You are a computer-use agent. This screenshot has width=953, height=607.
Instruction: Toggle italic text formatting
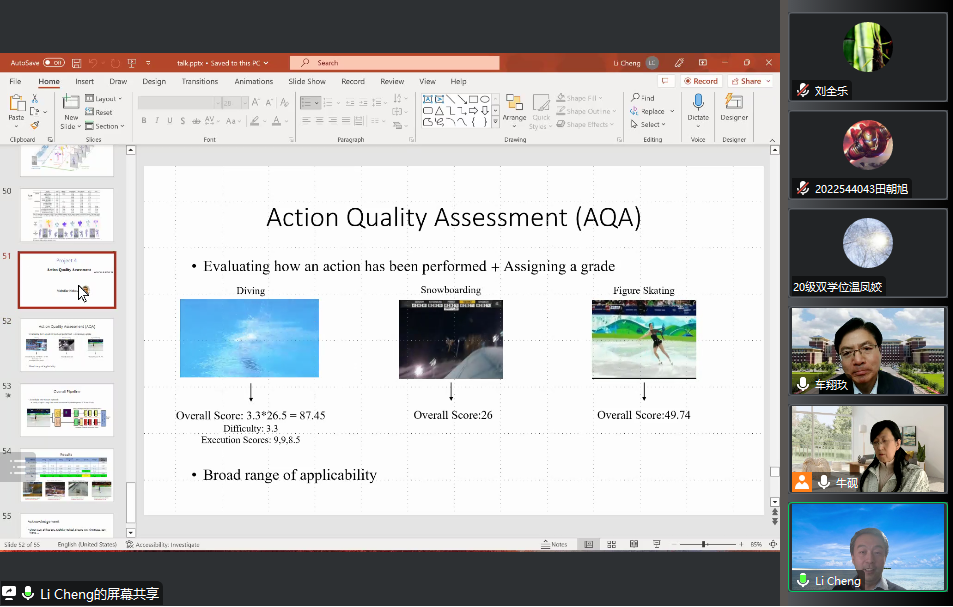click(x=157, y=121)
